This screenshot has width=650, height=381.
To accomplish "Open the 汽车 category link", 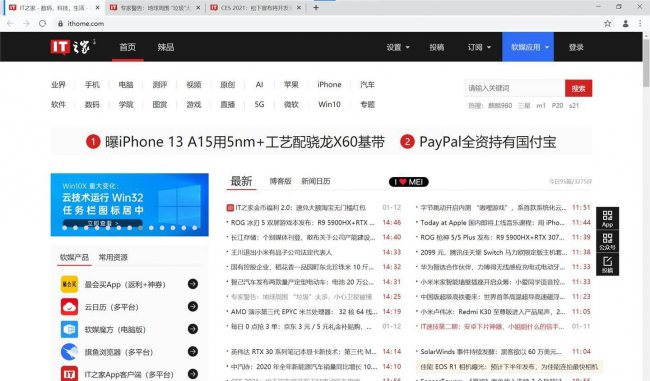I will 367,85.
